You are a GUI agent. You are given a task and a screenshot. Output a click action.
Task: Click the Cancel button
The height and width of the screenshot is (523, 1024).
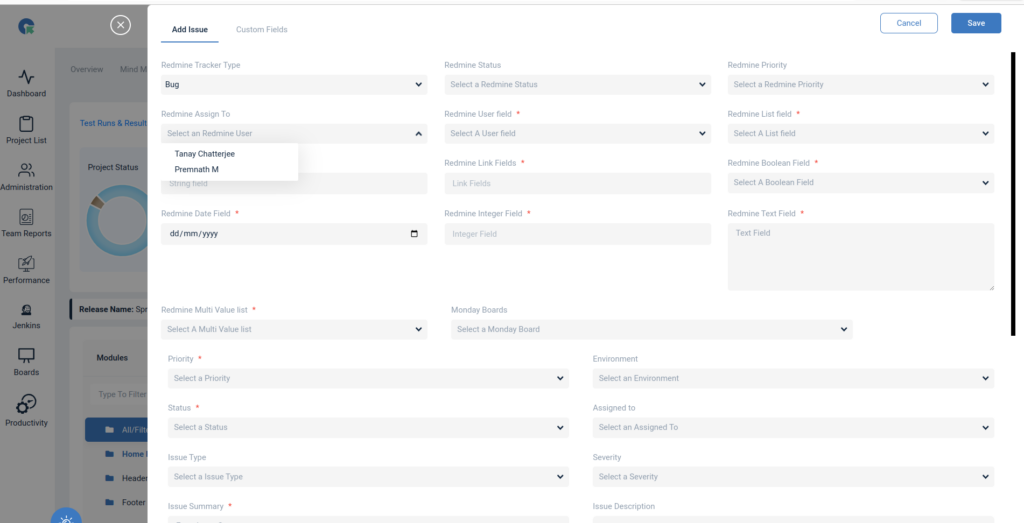click(908, 23)
